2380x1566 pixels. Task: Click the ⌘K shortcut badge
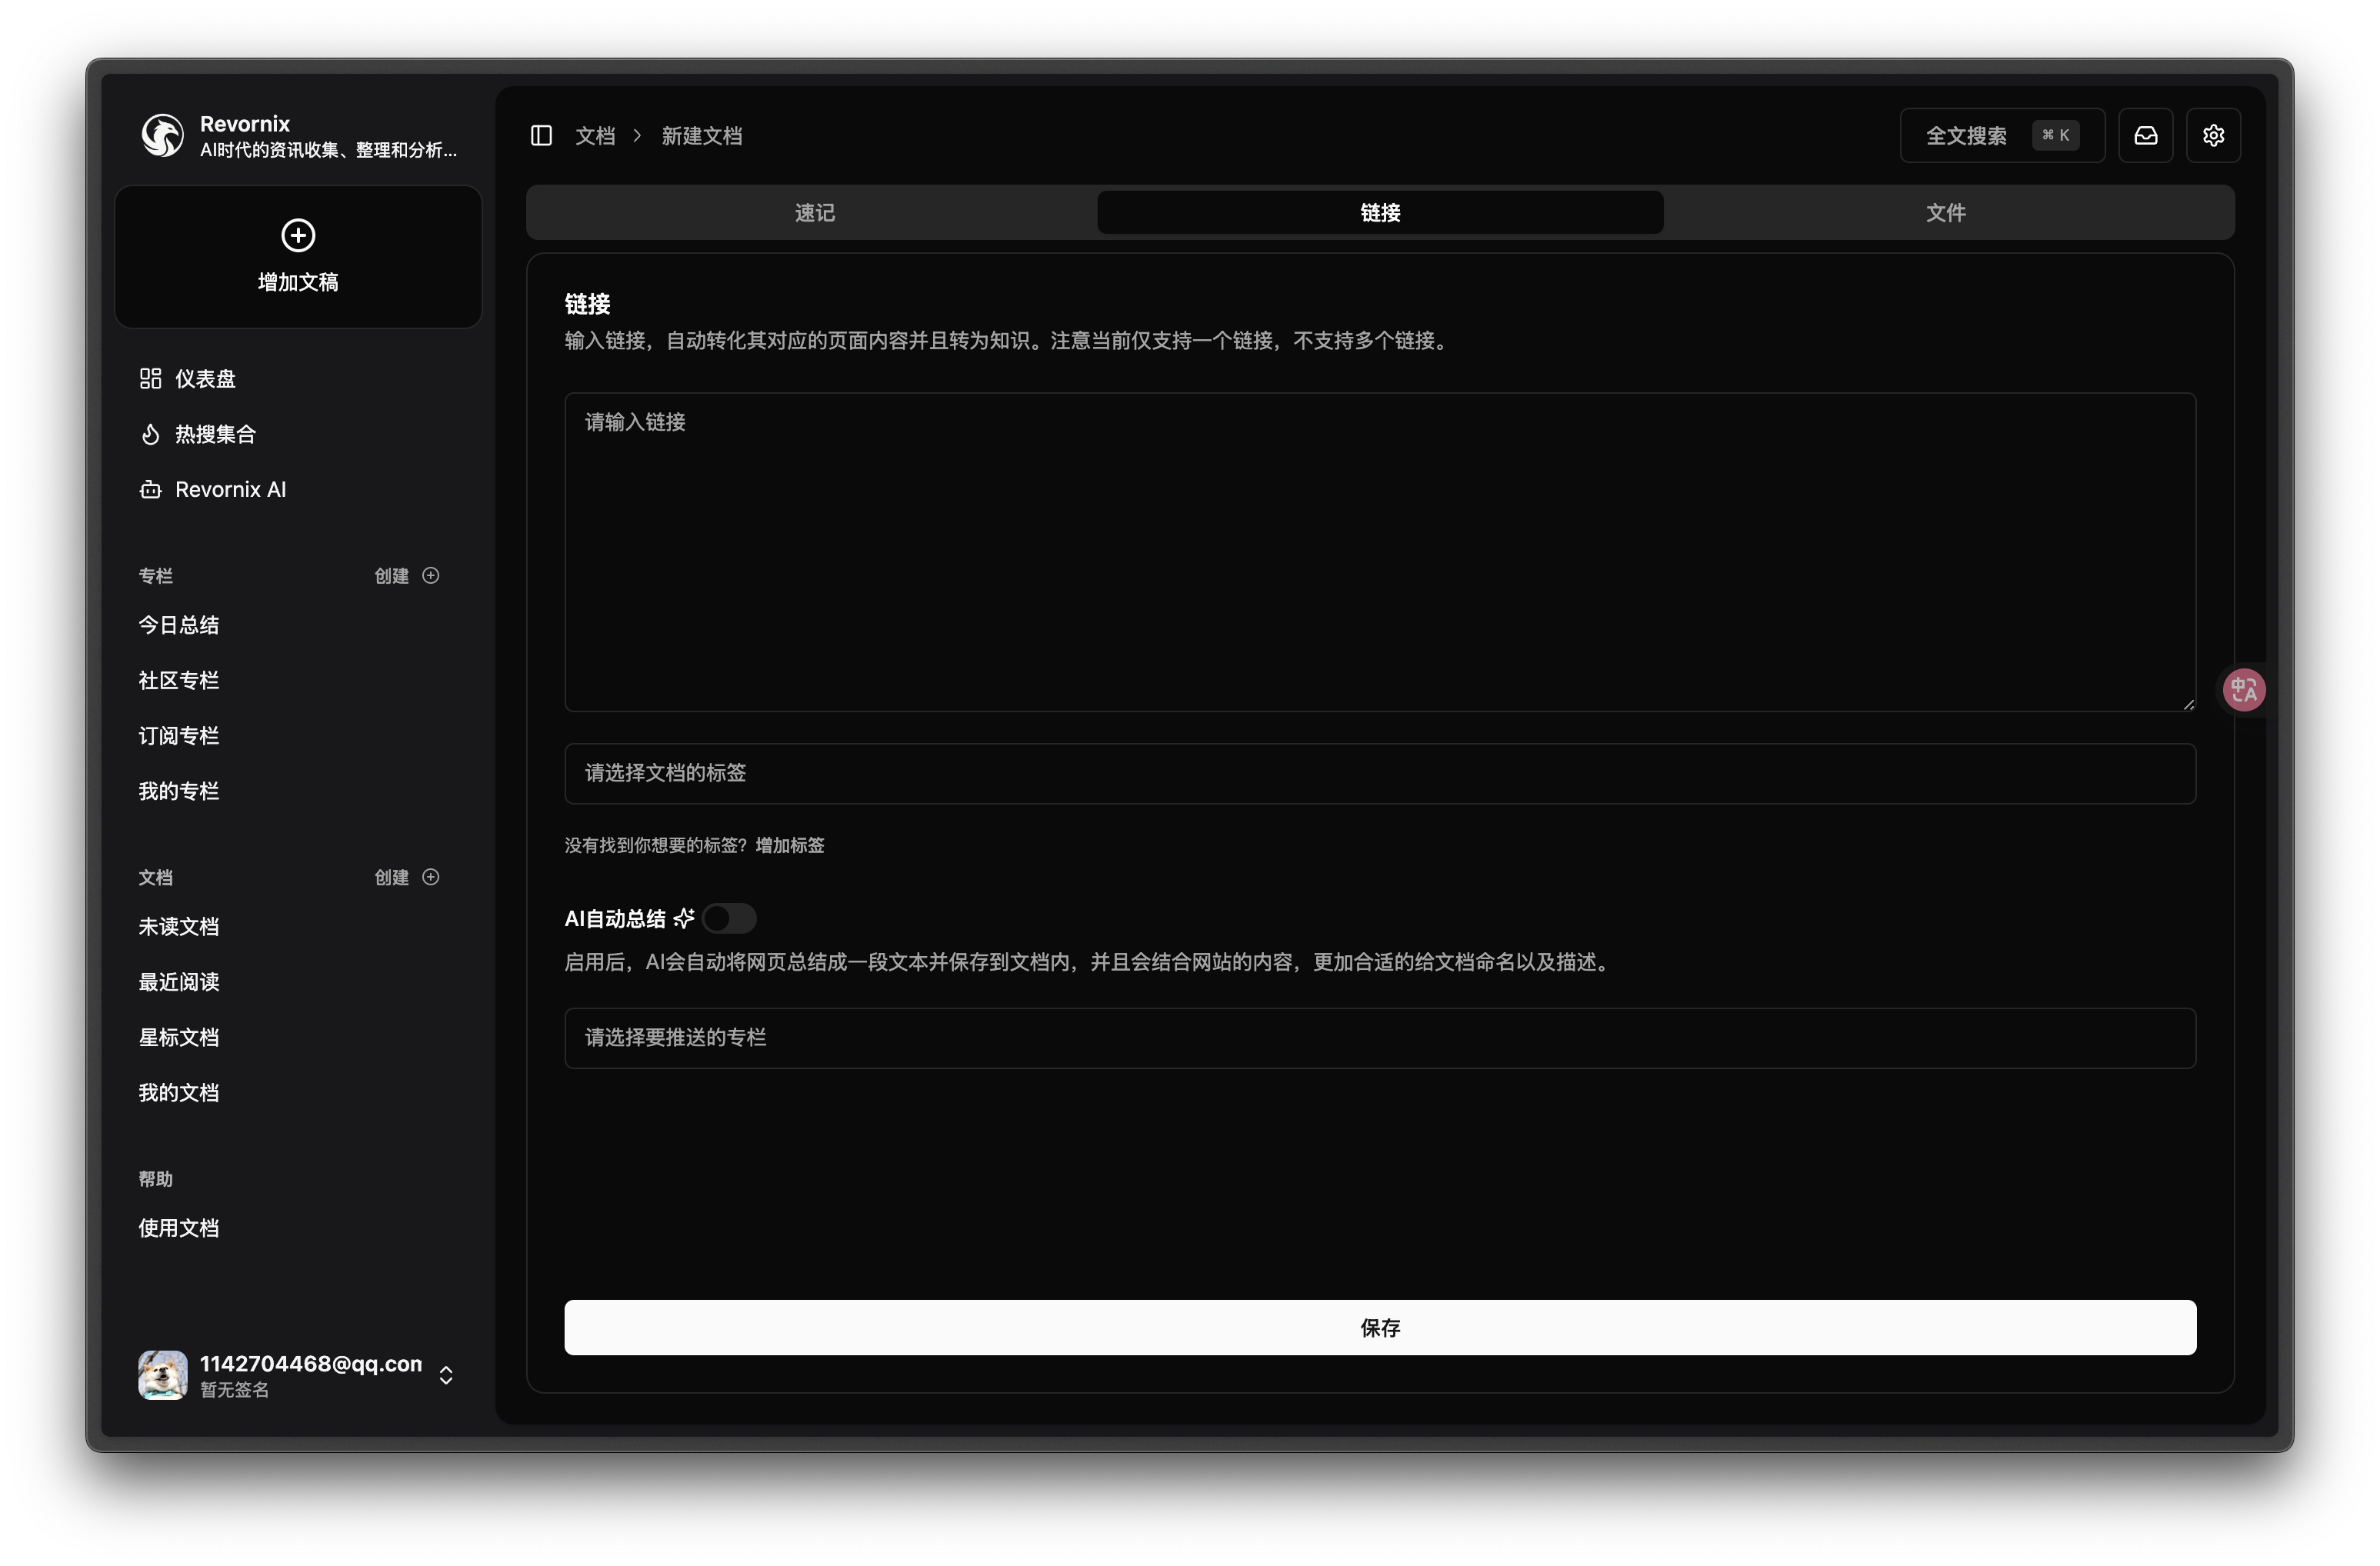tap(2055, 135)
